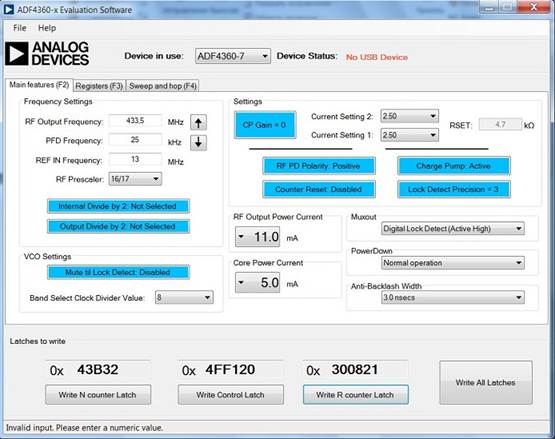Image resolution: width=555 pixels, height=439 pixels.
Task: Close the ADF4360-x Evaluation Software window
Action: coord(534,7)
